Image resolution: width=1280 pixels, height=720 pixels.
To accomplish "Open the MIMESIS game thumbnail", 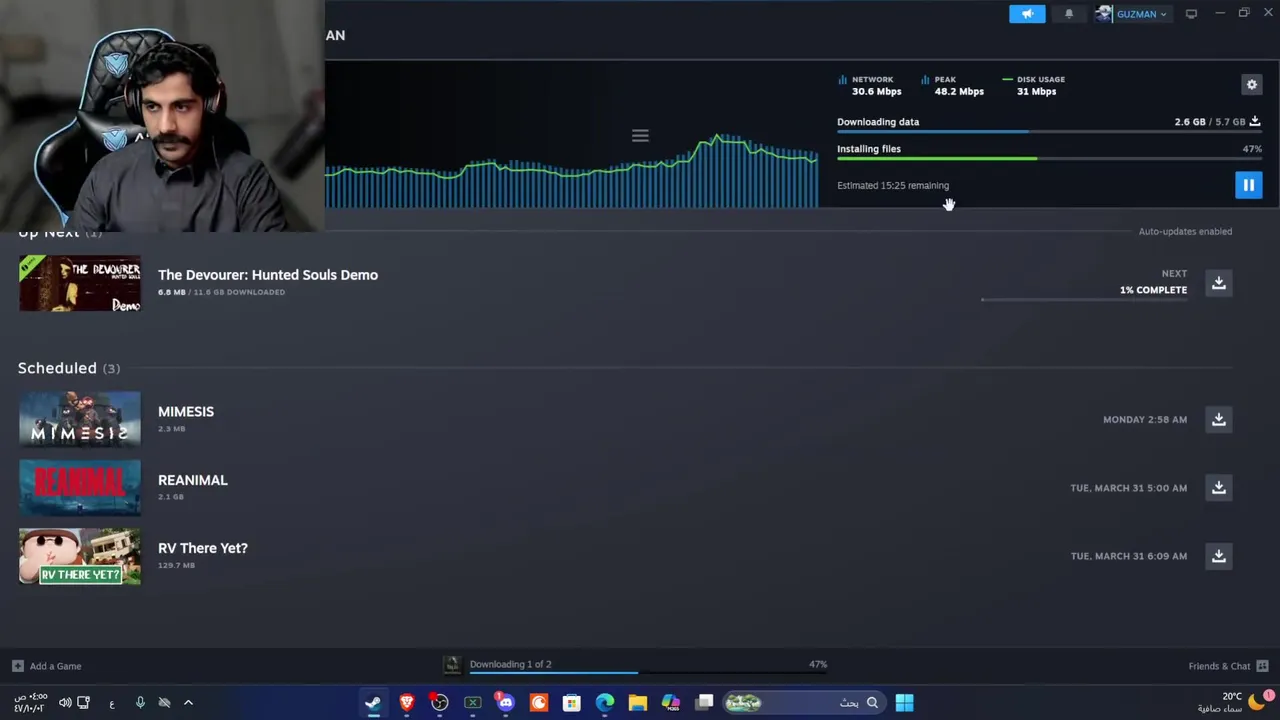I will [x=80, y=418].
